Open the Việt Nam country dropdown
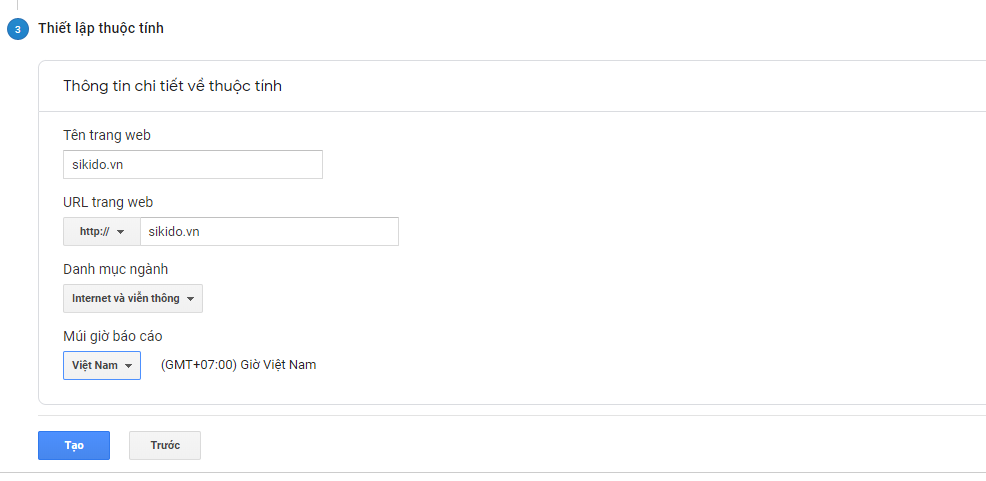Viewport: 986px width, 481px height. point(101,366)
